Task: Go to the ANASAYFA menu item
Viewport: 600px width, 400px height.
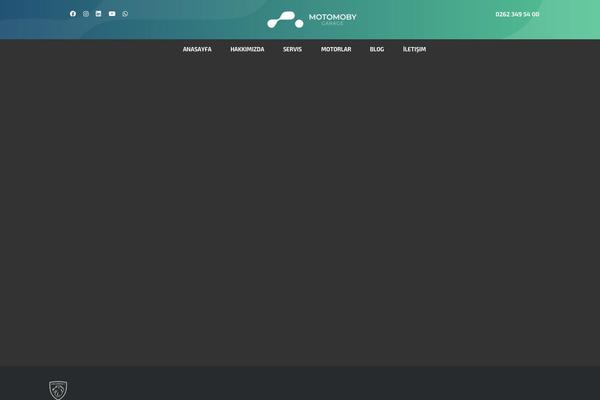Action: click(197, 49)
